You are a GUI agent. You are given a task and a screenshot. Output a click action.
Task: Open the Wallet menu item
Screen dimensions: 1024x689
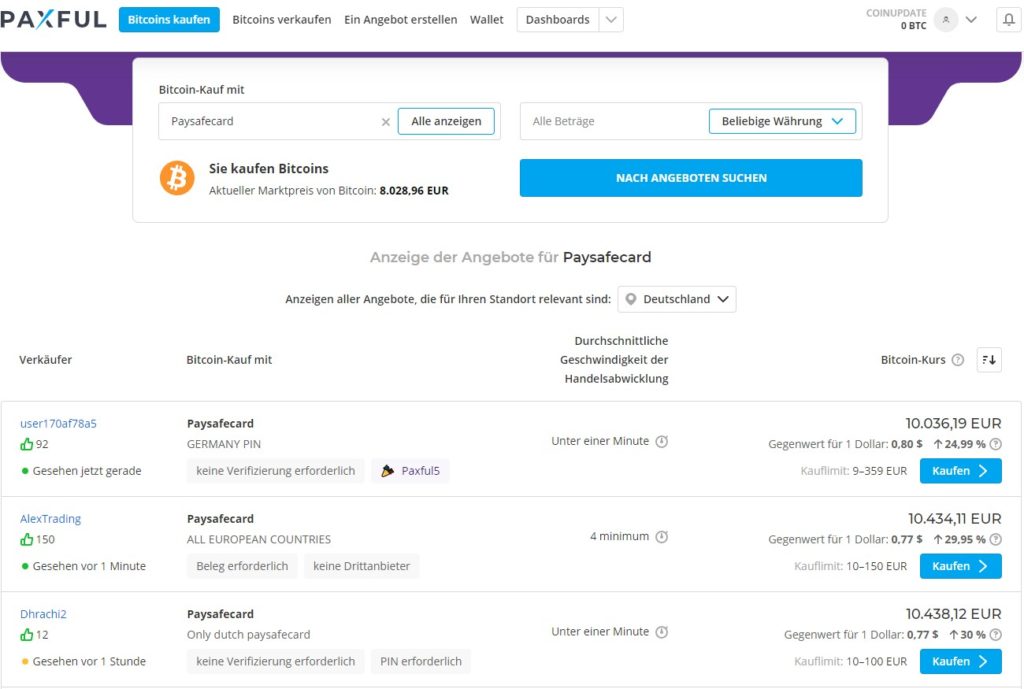click(x=487, y=20)
